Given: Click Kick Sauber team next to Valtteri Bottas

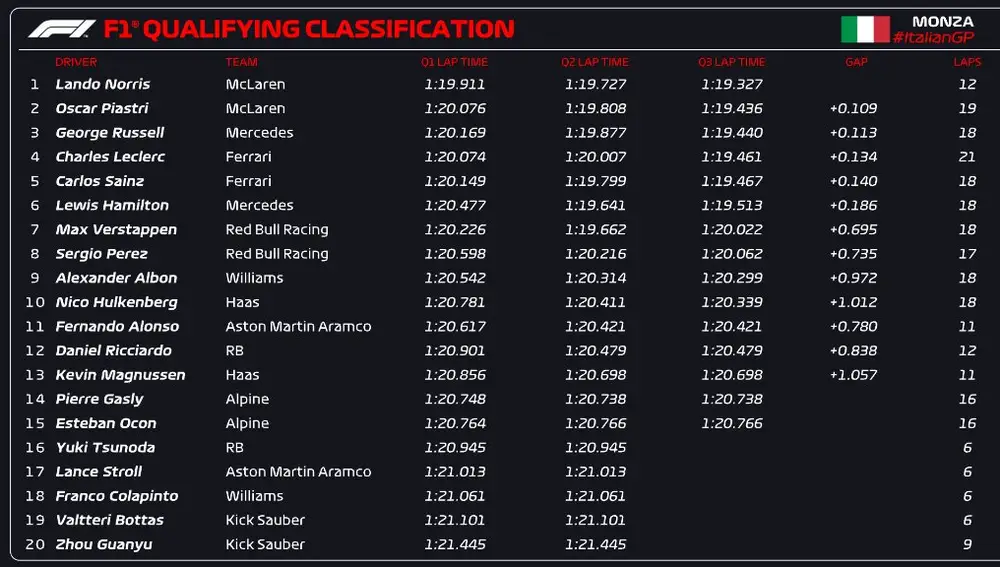Looking at the screenshot, I should (x=265, y=520).
